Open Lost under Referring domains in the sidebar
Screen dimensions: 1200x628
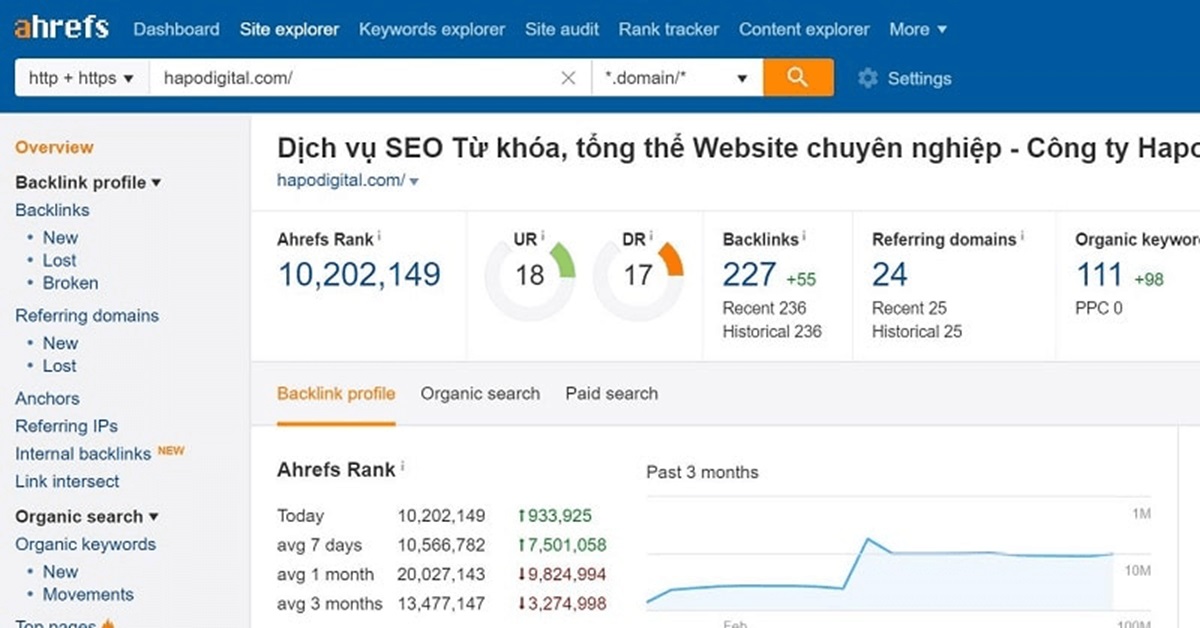(59, 366)
